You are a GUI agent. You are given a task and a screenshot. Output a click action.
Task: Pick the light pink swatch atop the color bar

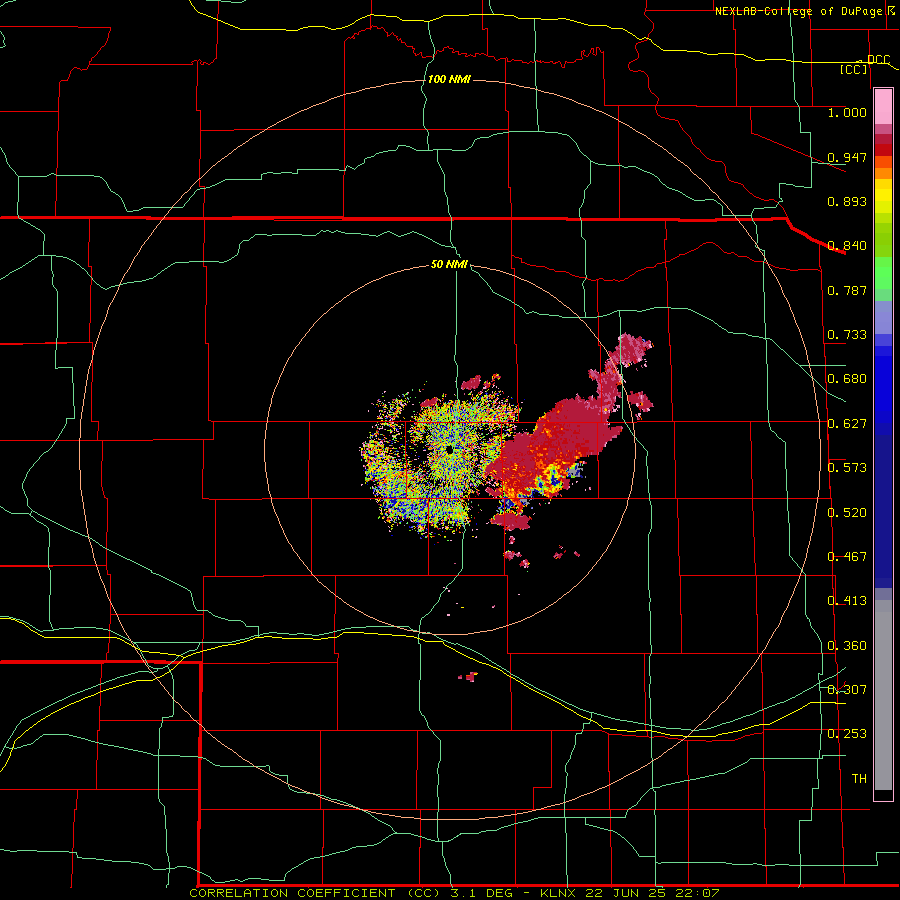[x=883, y=107]
